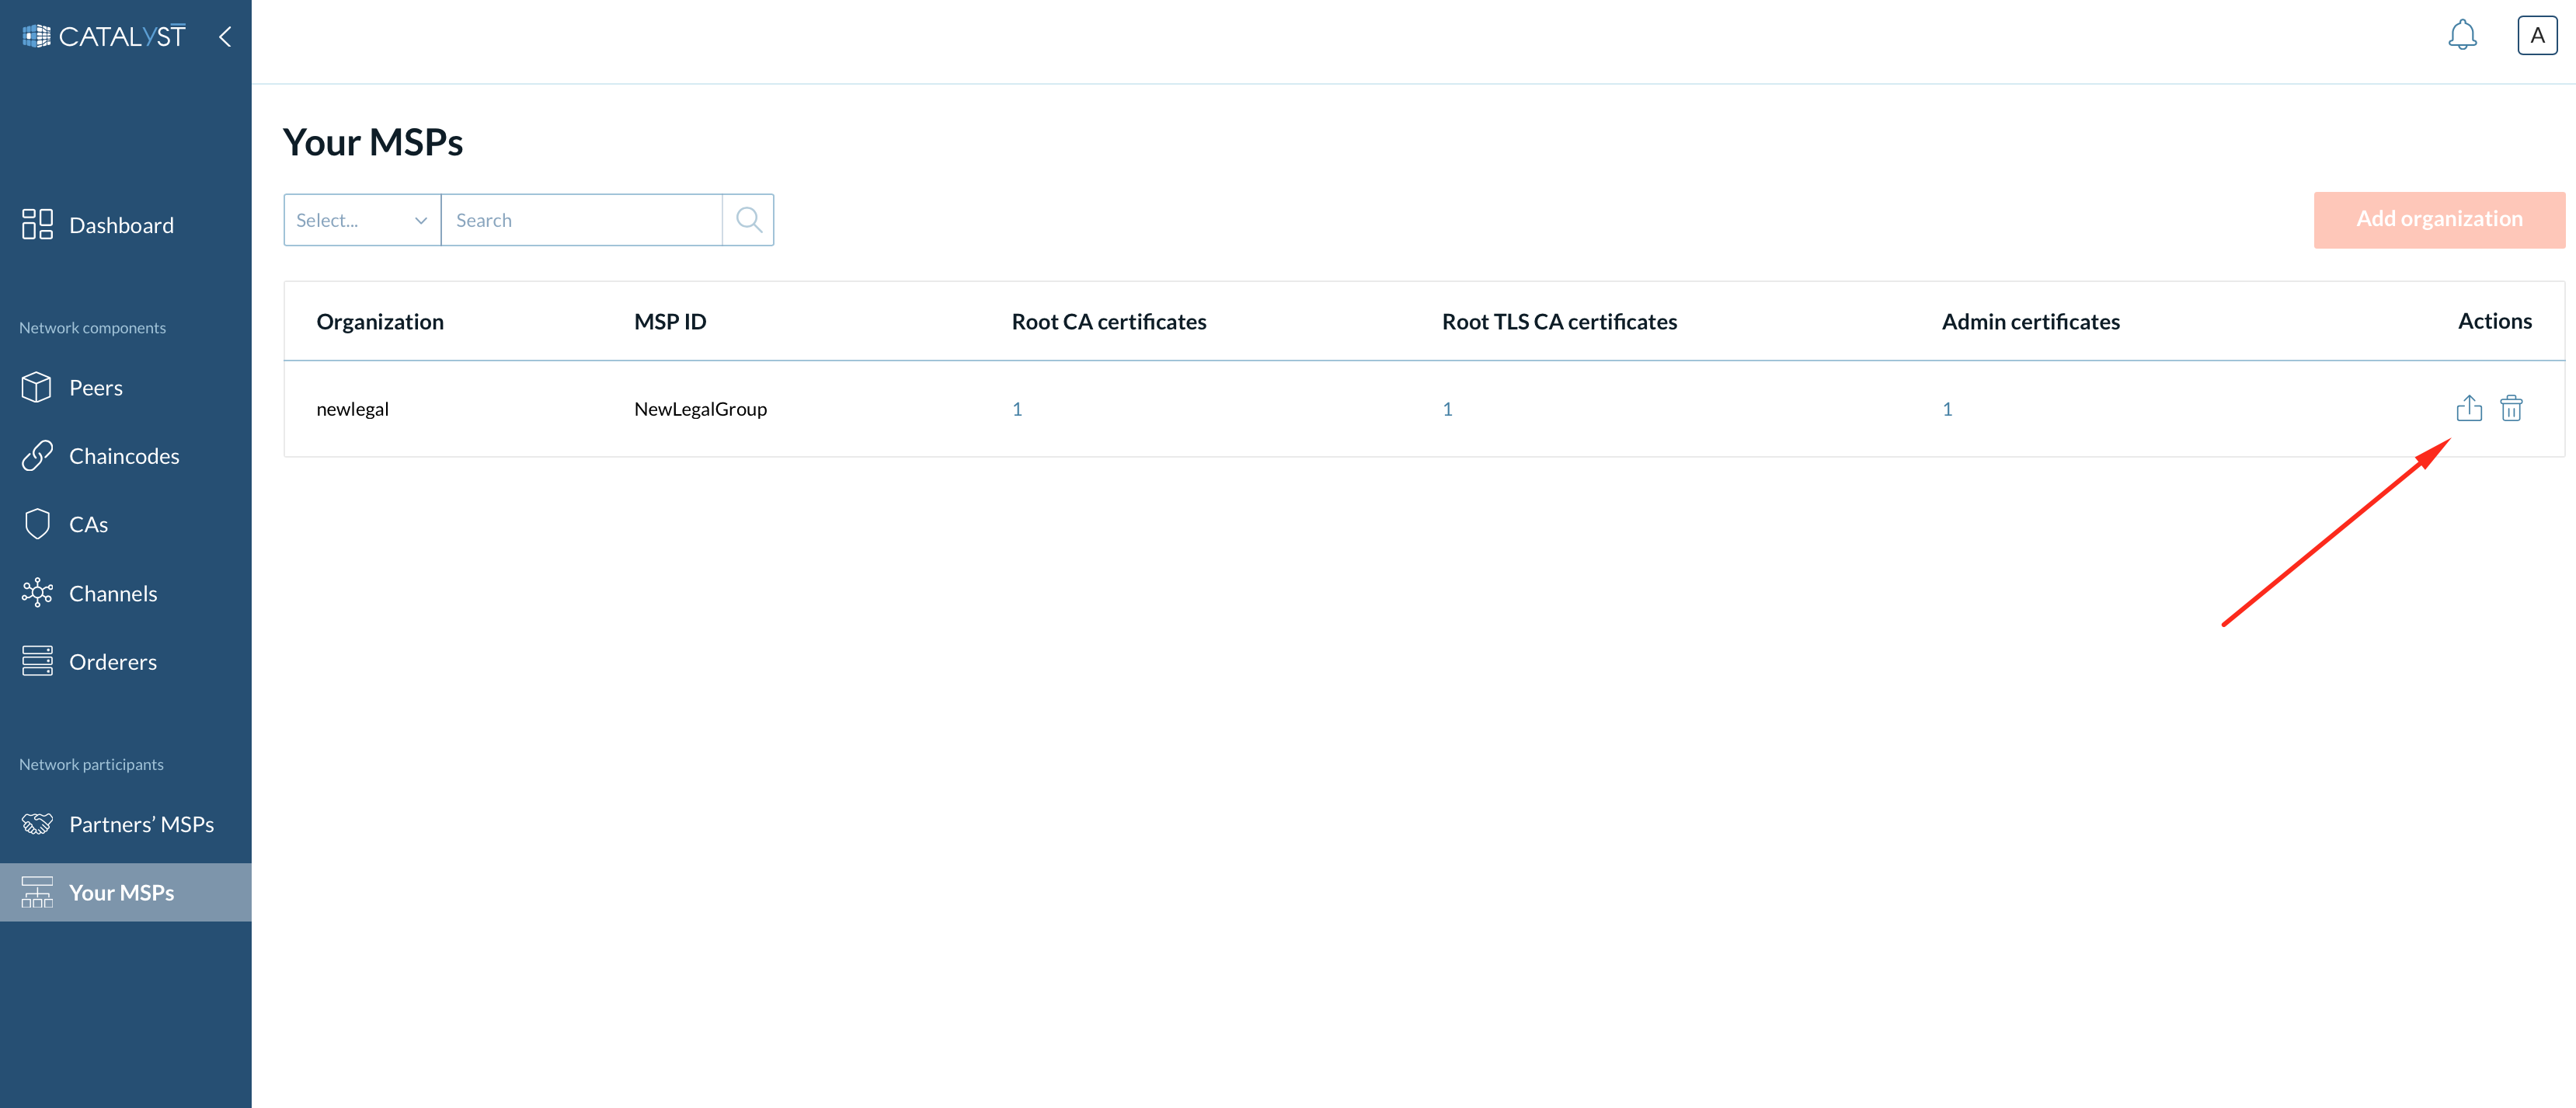Open Chaincodes from the sidebar
This screenshot has height=1108, width=2576.
(x=37, y=455)
